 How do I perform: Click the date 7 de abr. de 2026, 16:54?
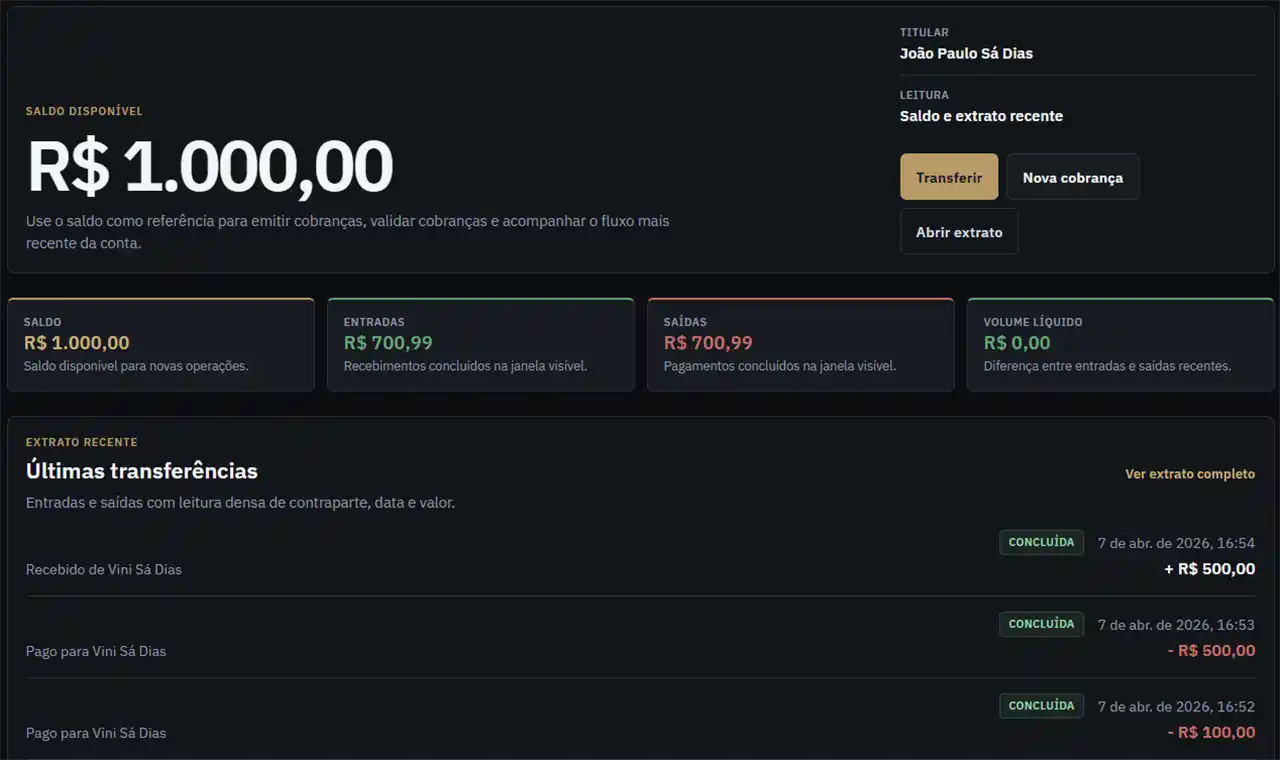(x=1176, y=543)
